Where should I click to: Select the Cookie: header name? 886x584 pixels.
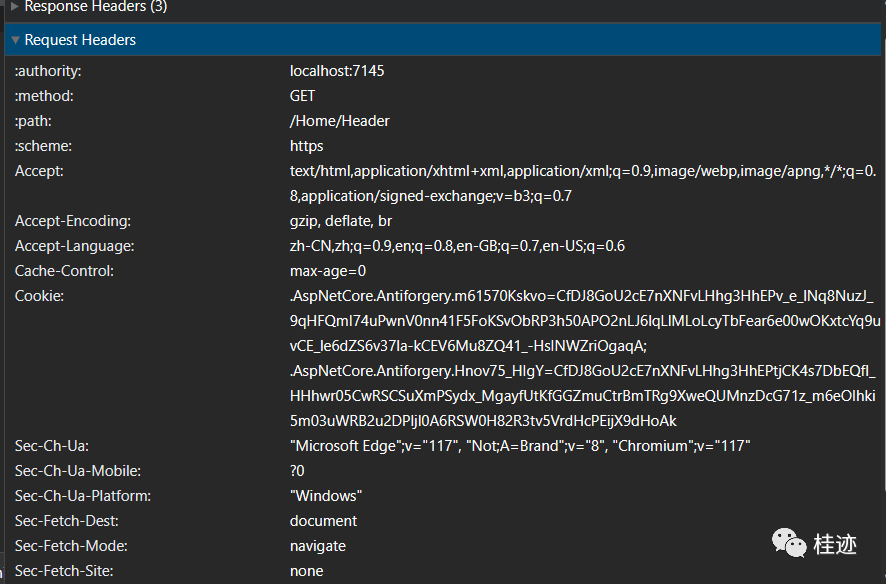pyautogui.click(x=39, y=296)
